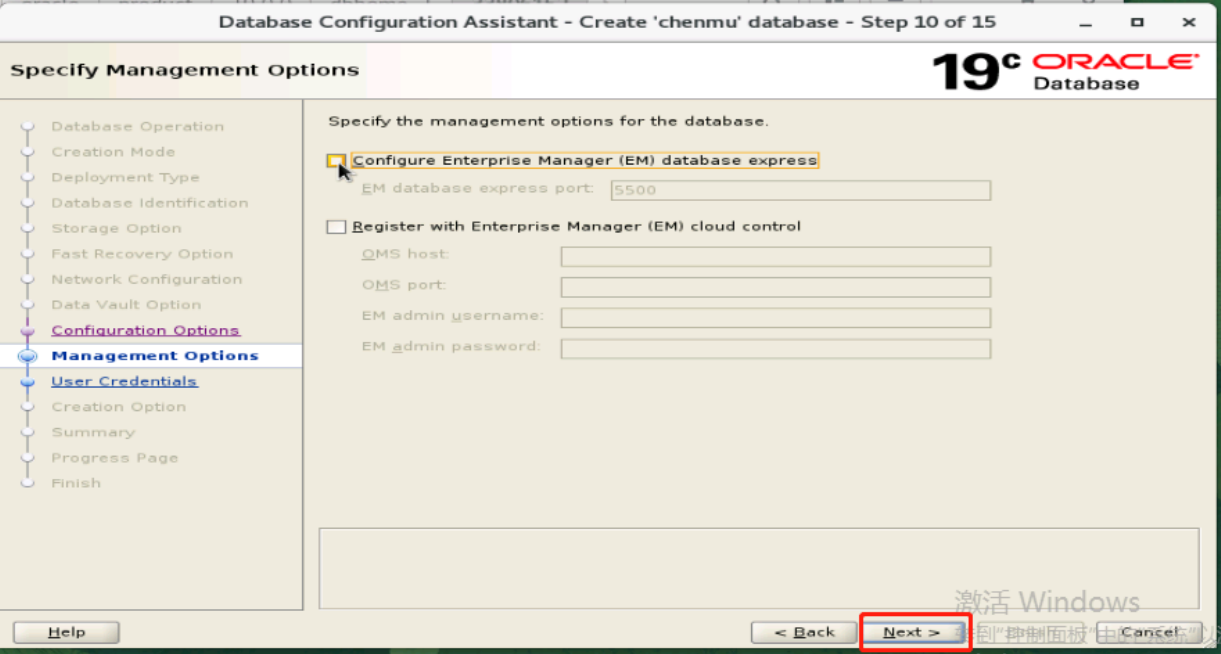Click Database Identification step label
Image resolution: width=1221 pixels, height=654 pixels.
point(149,203)
